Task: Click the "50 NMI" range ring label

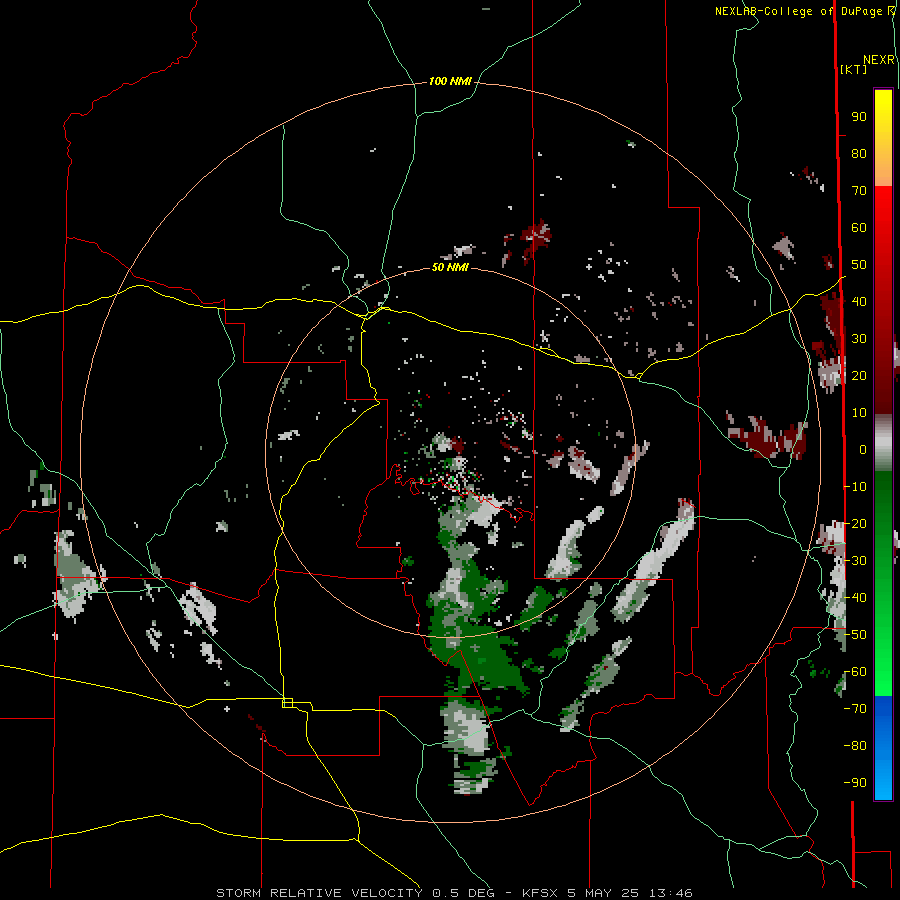Action: pos(450,267)
